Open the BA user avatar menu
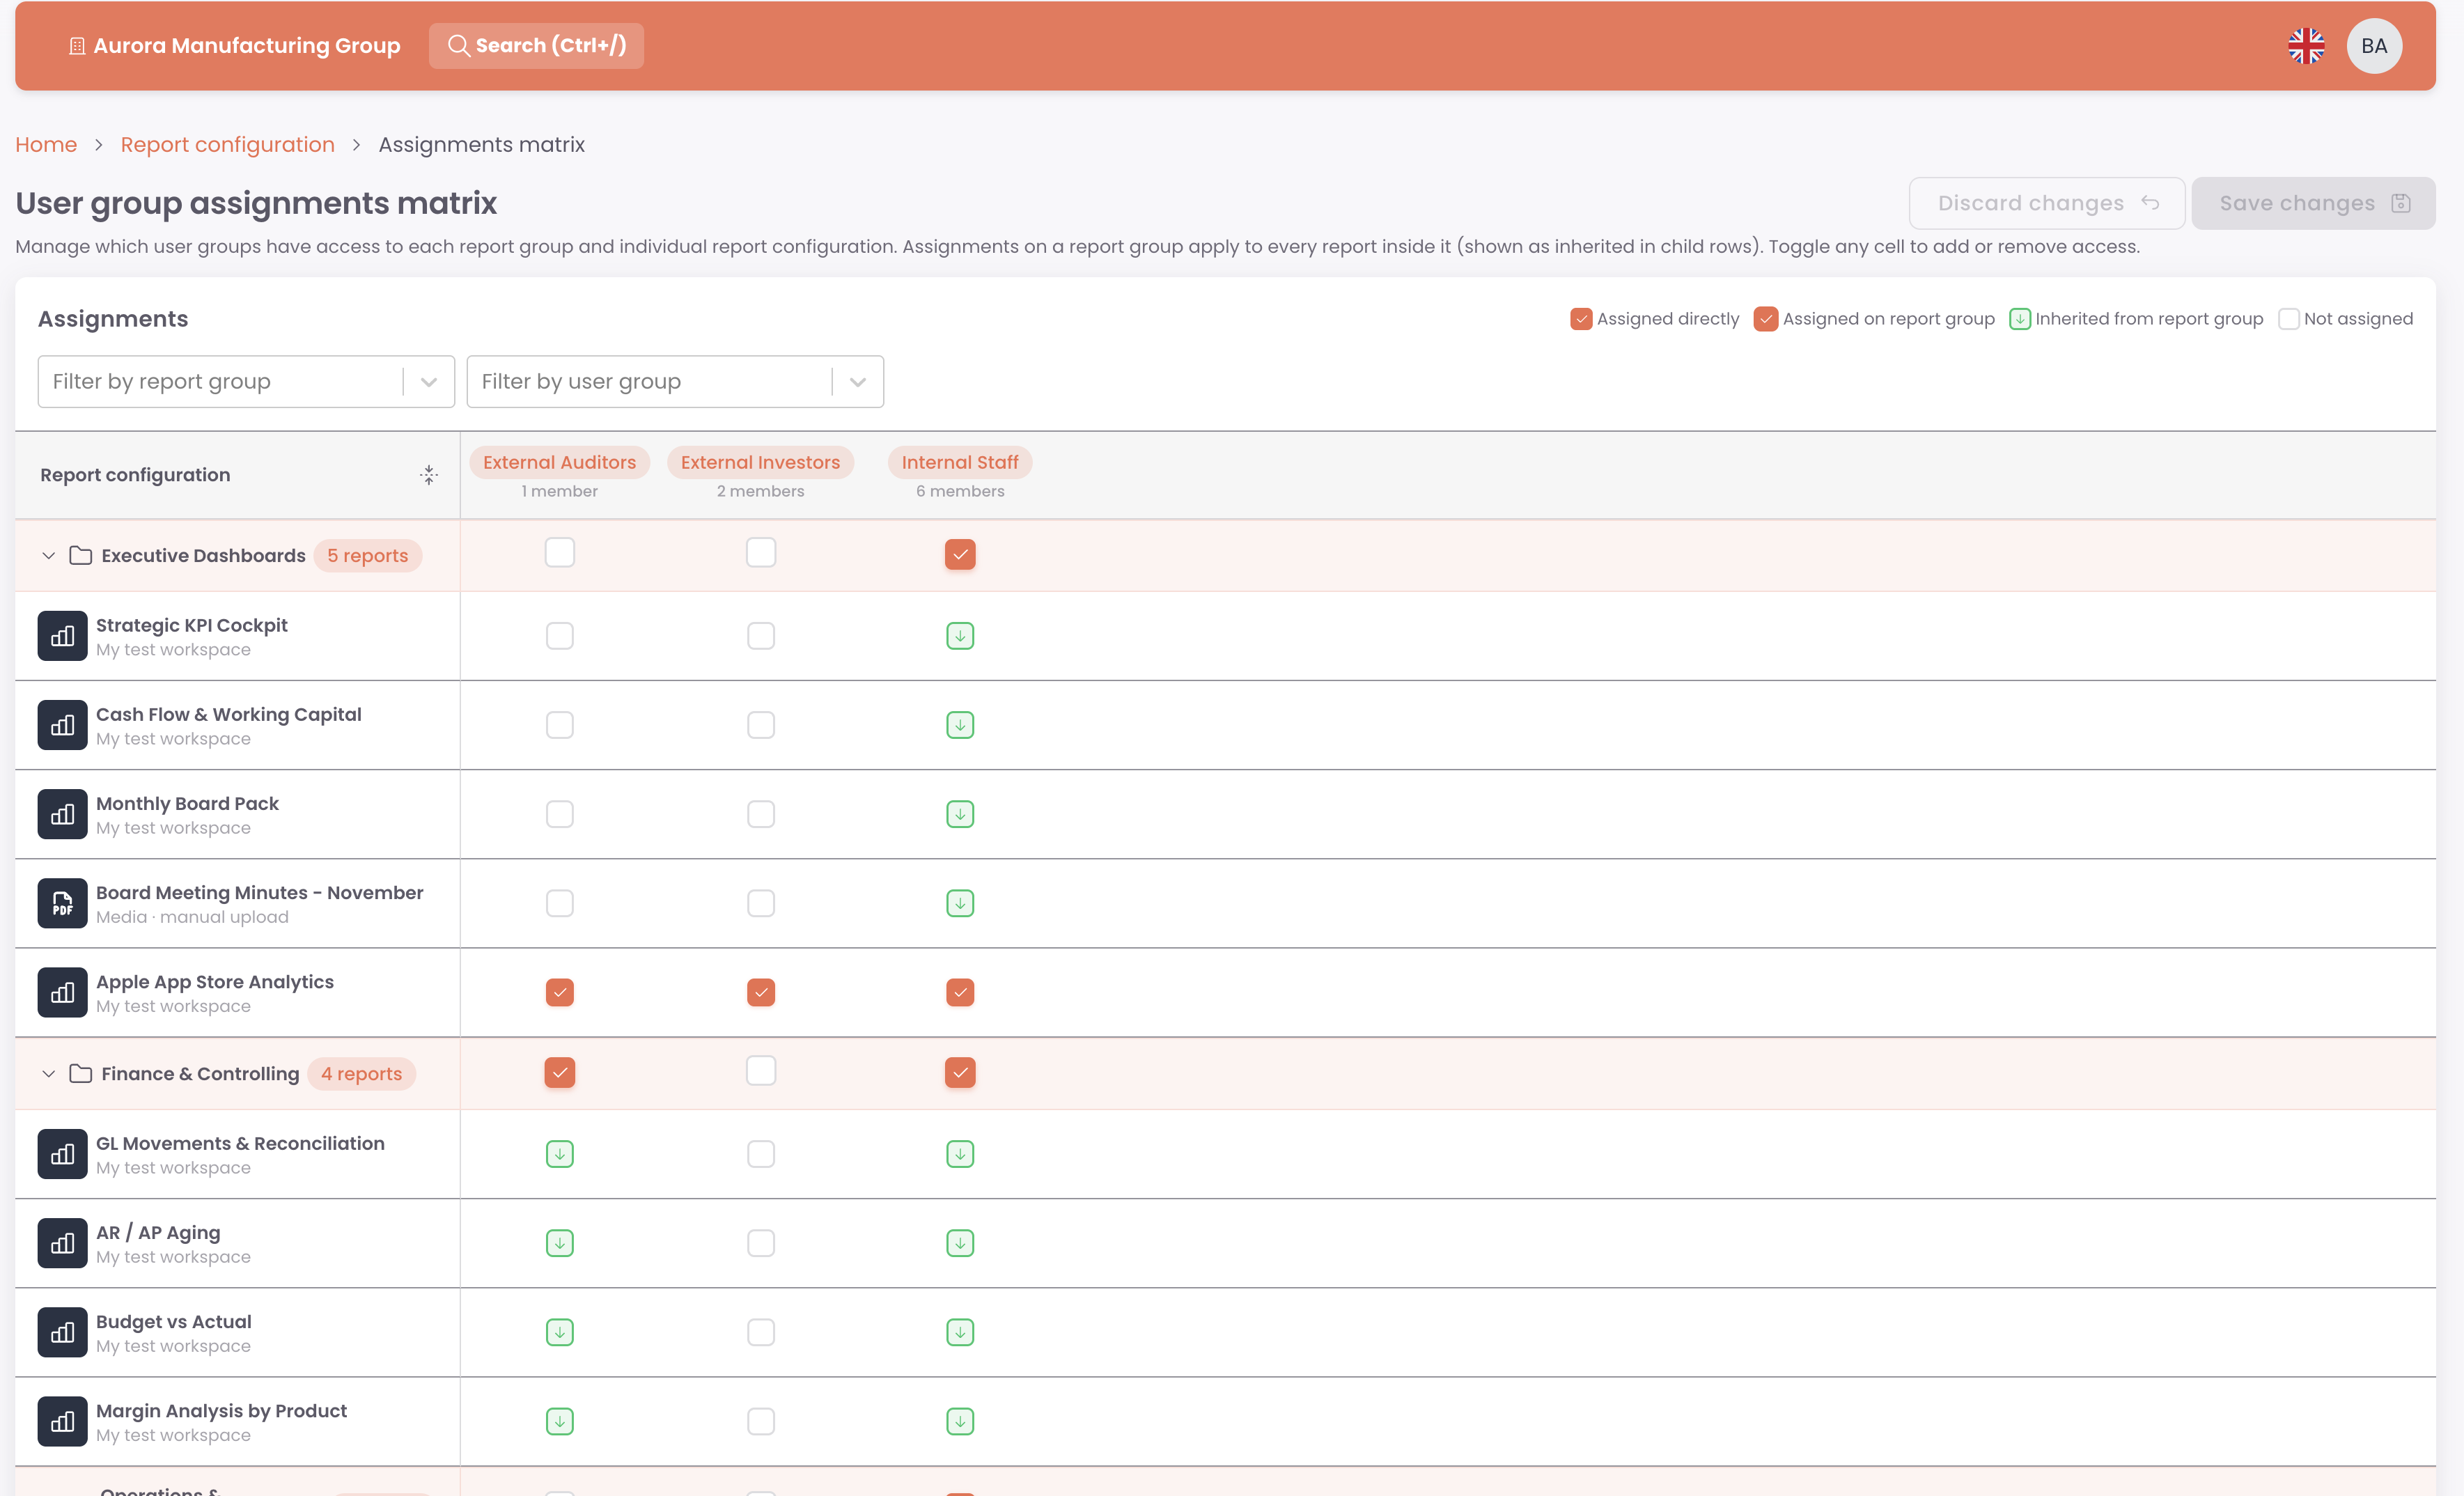 2374,46
